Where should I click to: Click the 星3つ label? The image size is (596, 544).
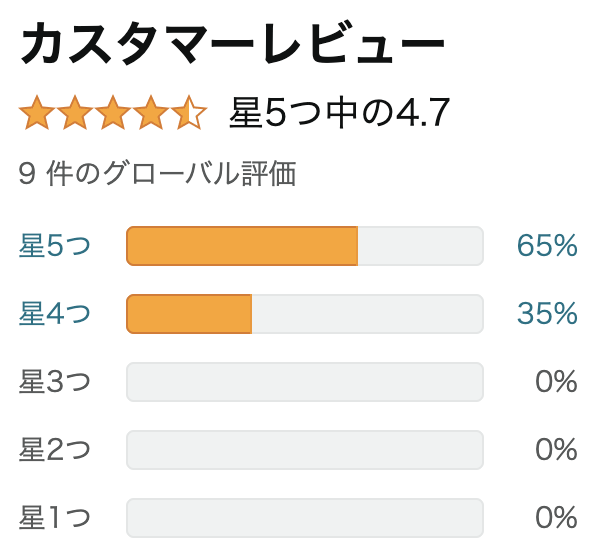[x=55, y=382]
